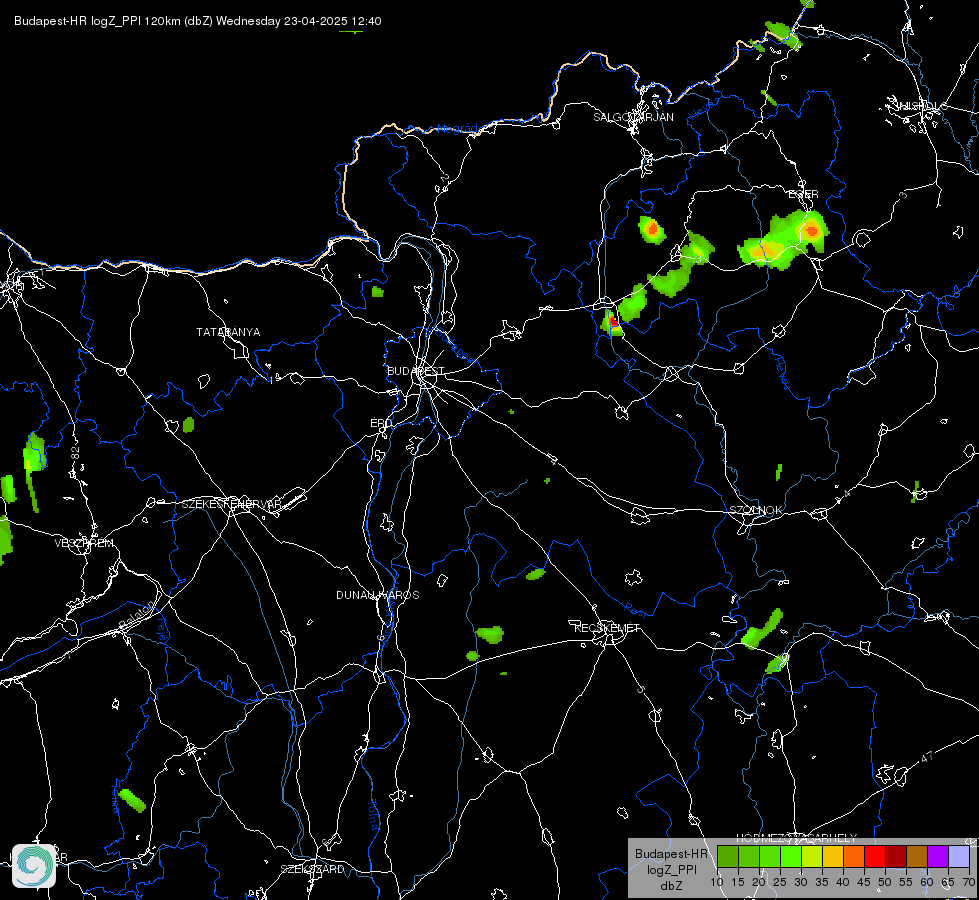
Task: Click the 'logZ_PPI' legend caption
Action: (671, 870)
